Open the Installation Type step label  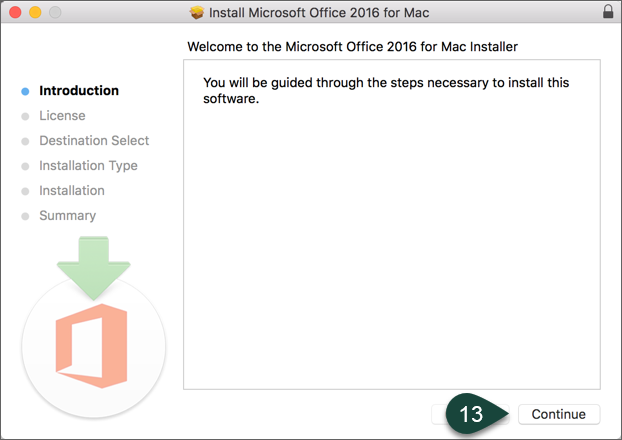[88, 166]
